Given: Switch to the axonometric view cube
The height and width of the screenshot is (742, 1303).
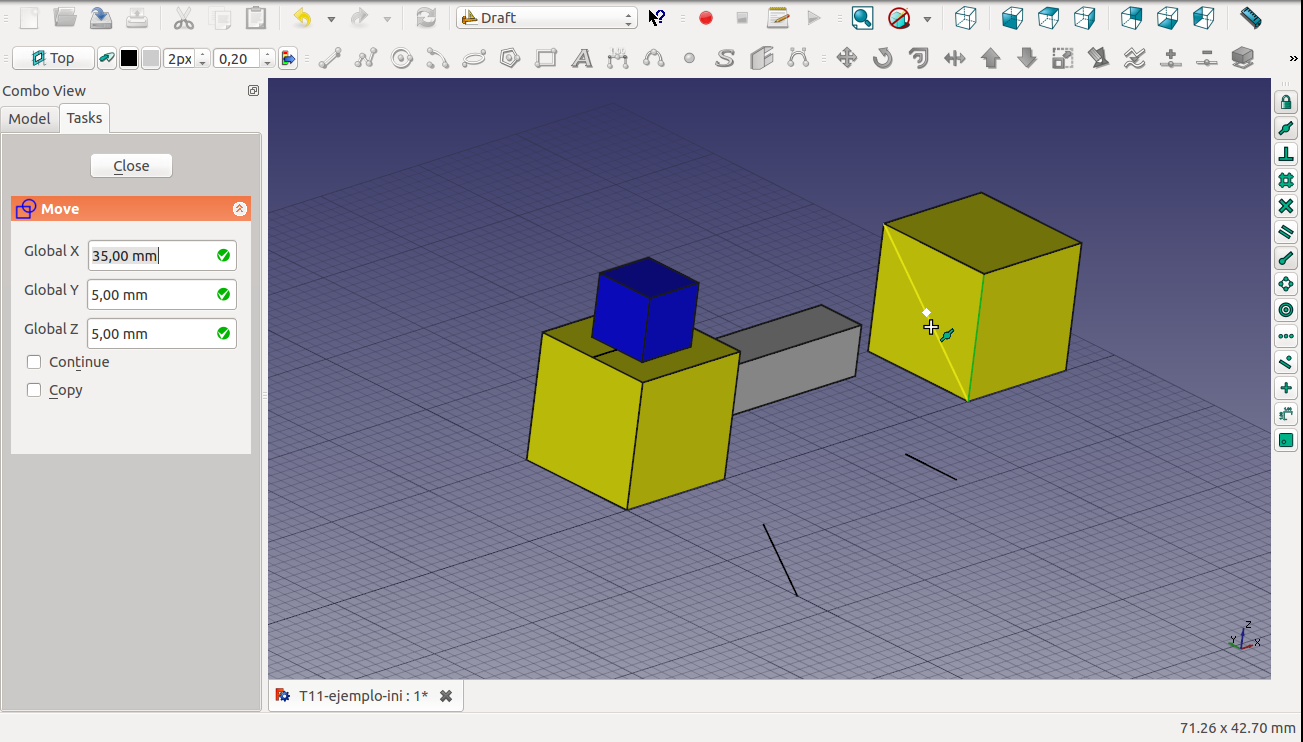Looking at the screenshot, I should click(x=965, y=18).
